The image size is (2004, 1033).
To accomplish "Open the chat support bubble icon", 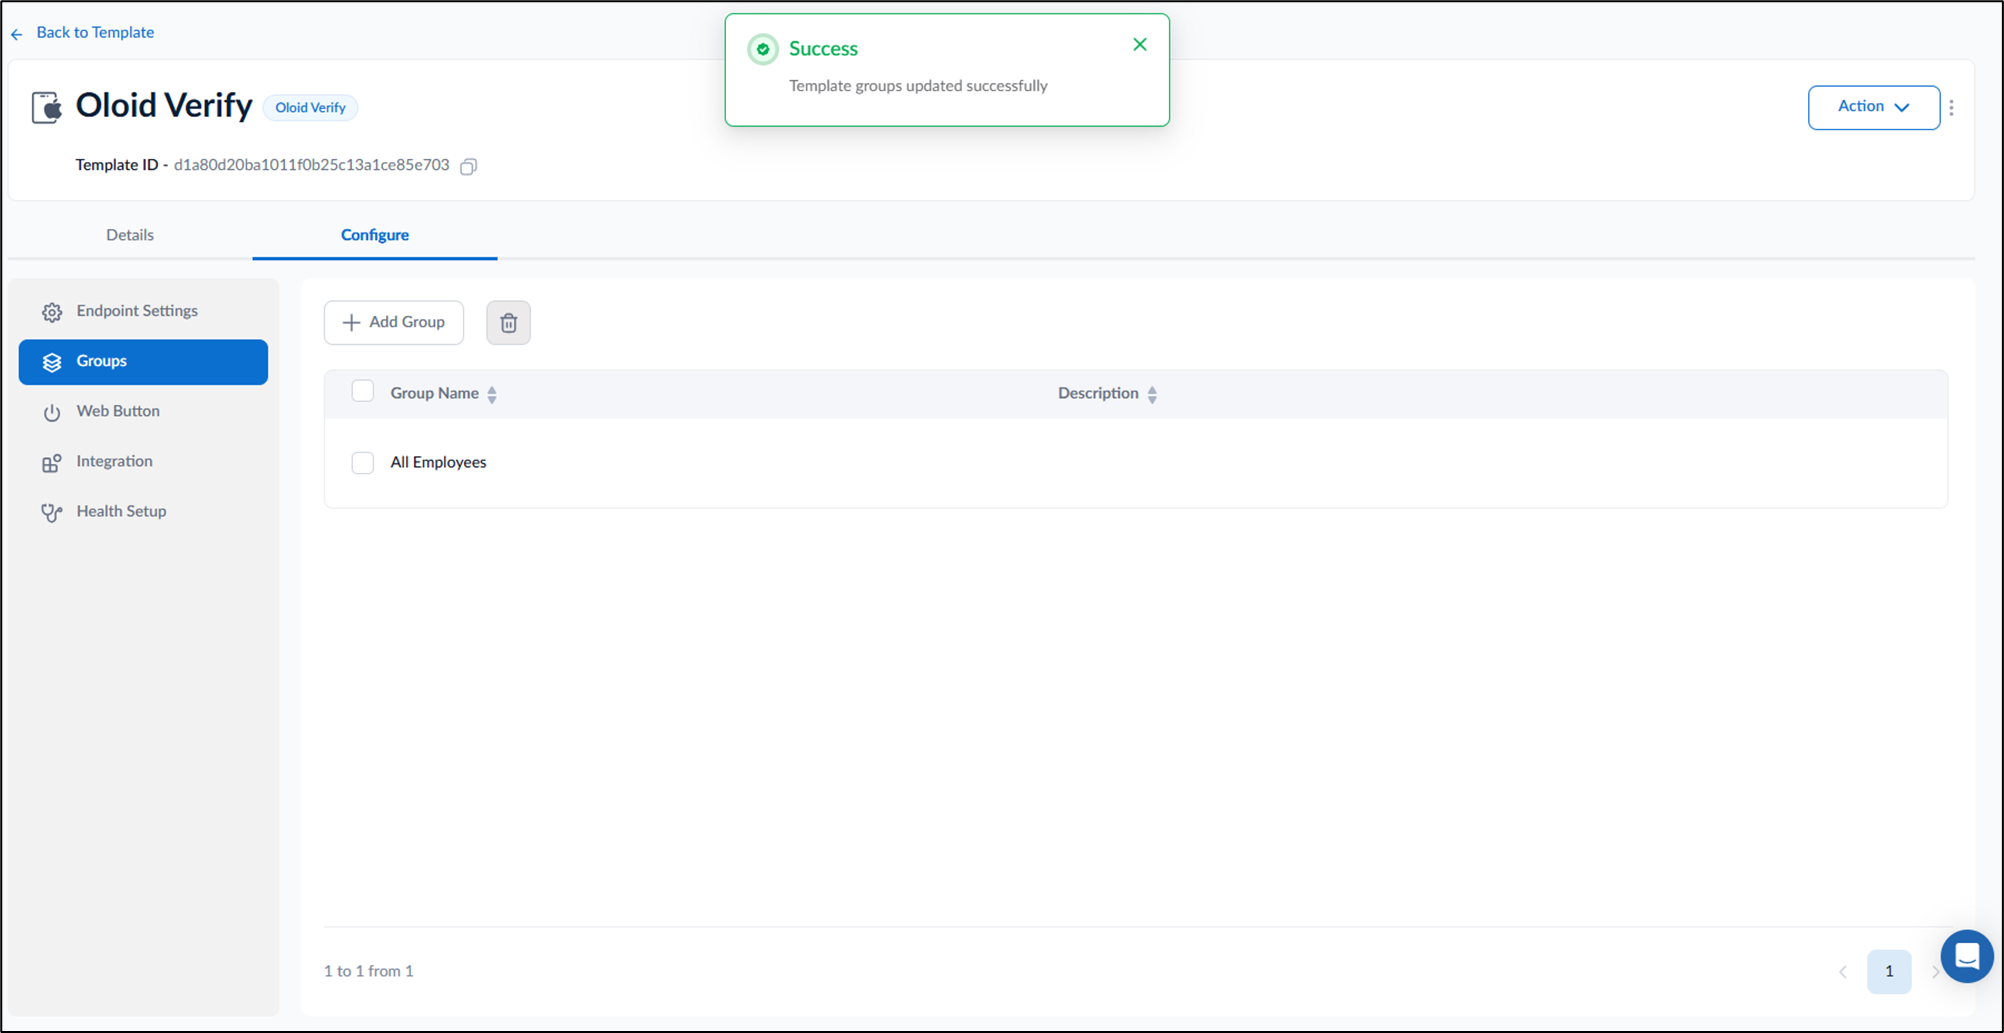I will tap(1966, 956).
